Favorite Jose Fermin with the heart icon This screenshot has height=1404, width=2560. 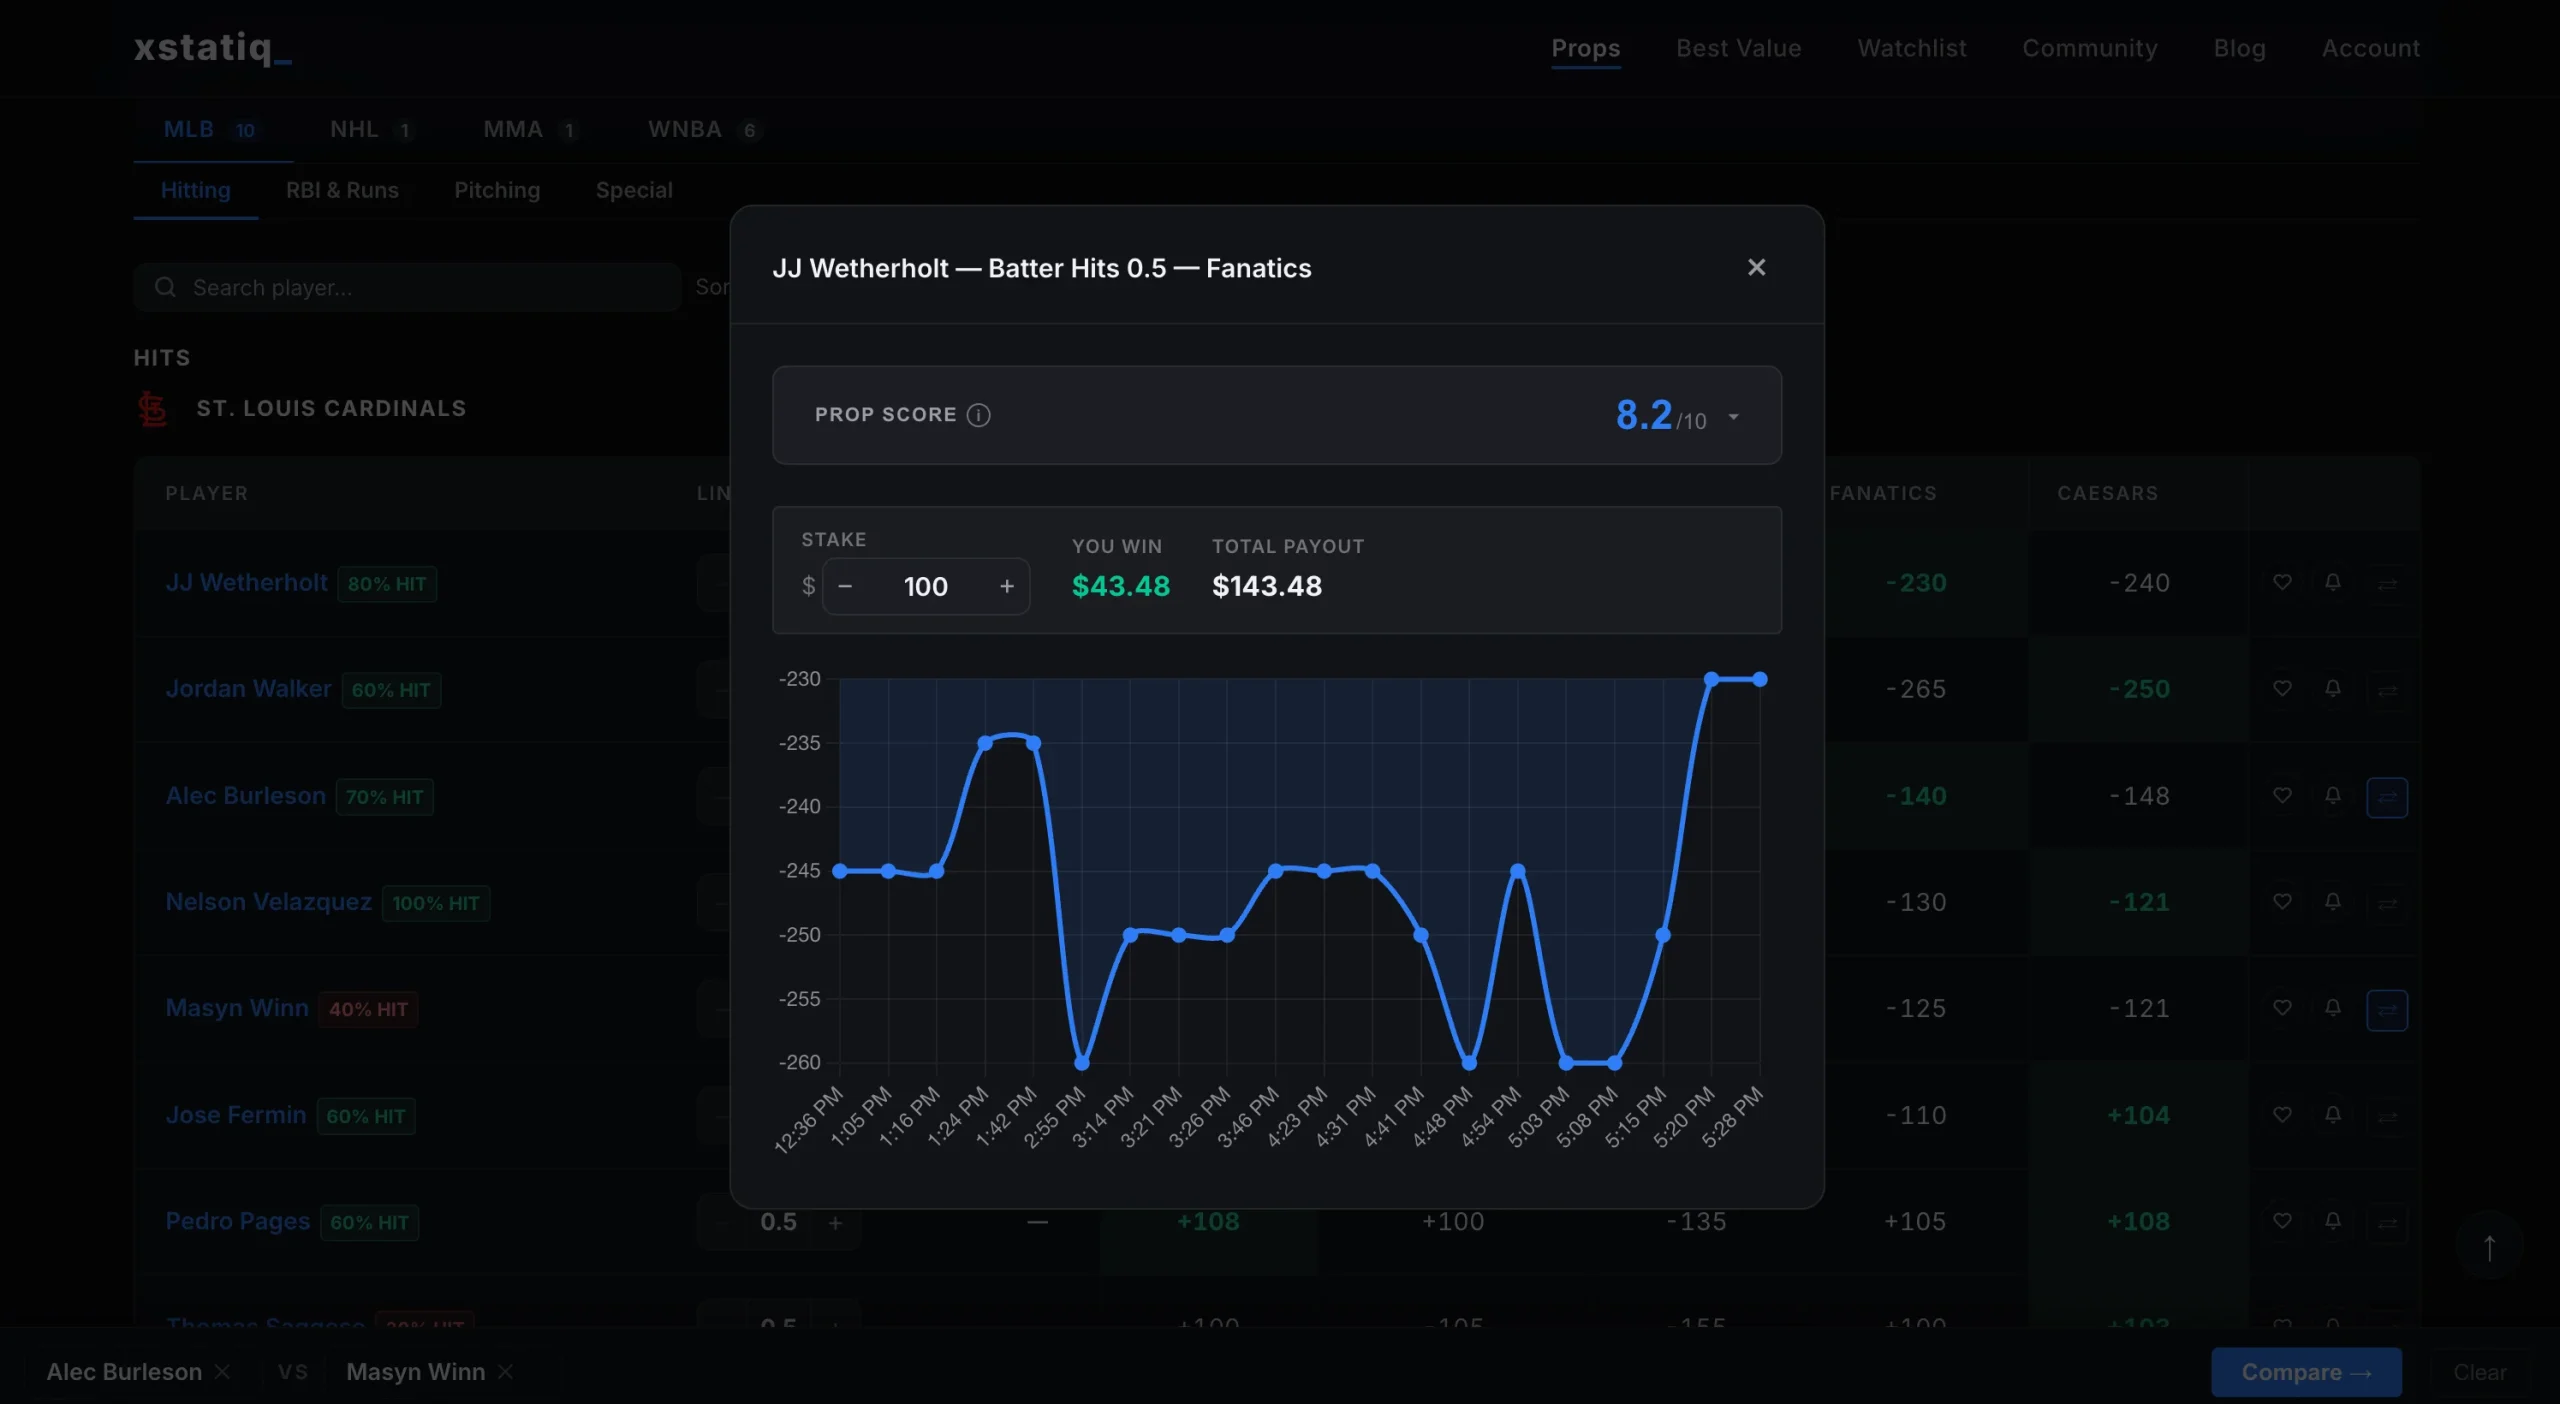2282,1114
